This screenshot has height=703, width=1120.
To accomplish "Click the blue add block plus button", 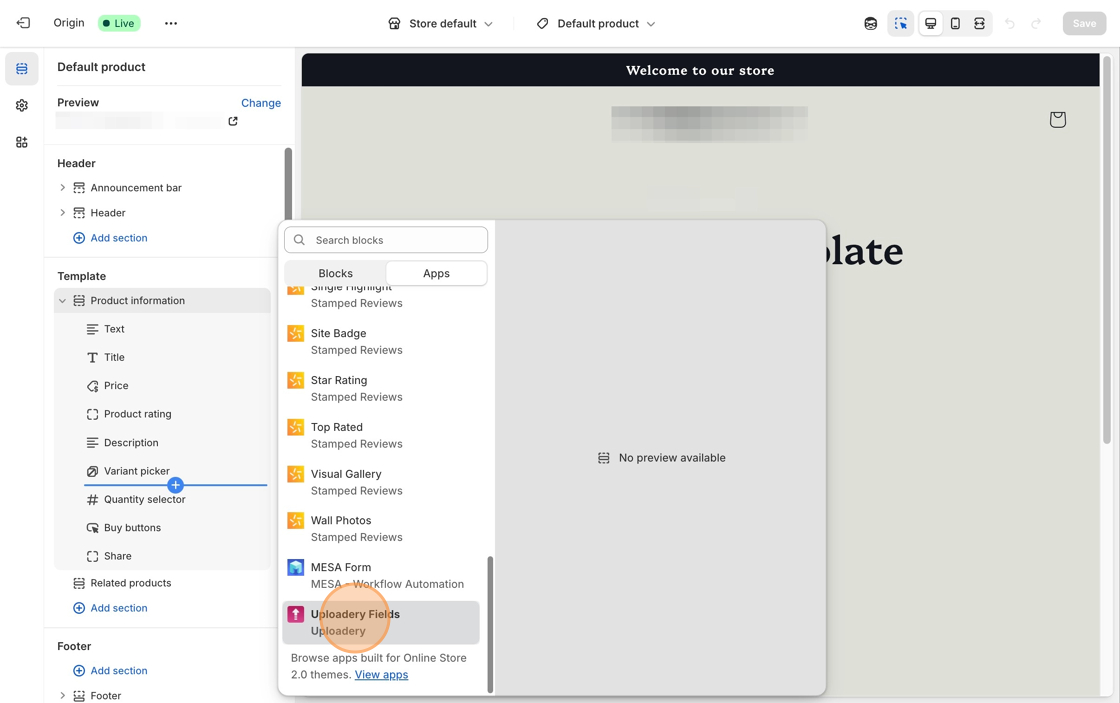I will pyautogui.click(x=175, y=485).
